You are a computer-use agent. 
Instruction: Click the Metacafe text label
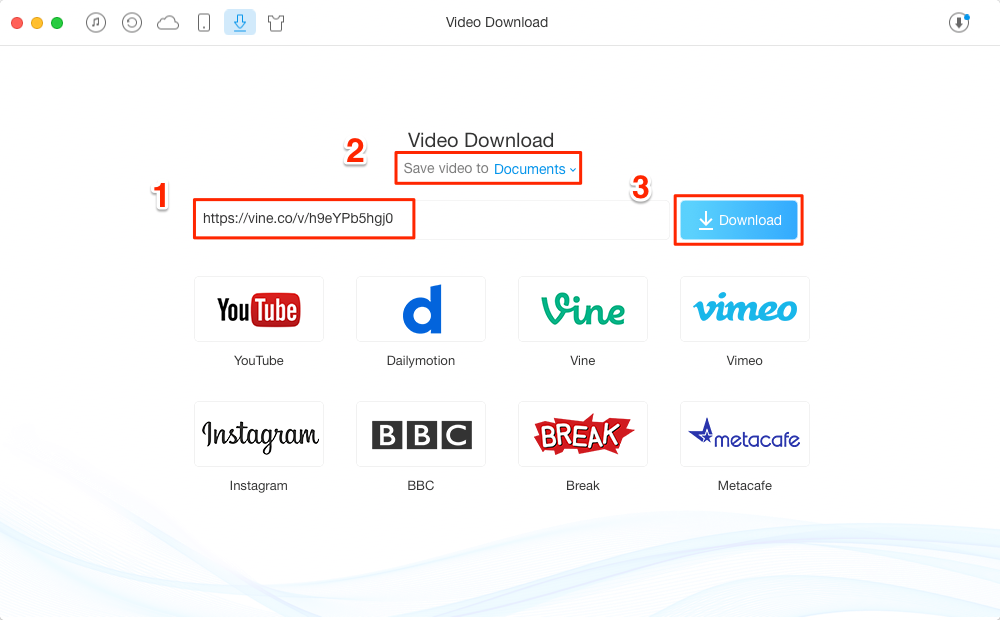click(x=745, y=485)
